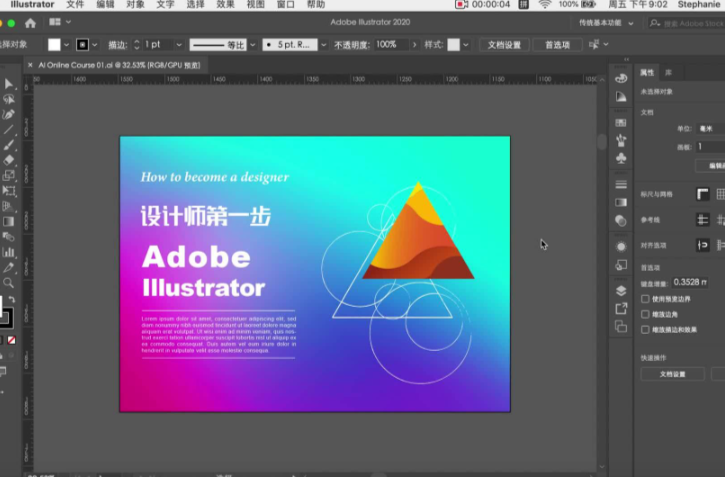Open the Asset Export panel icon

[621, 309]
